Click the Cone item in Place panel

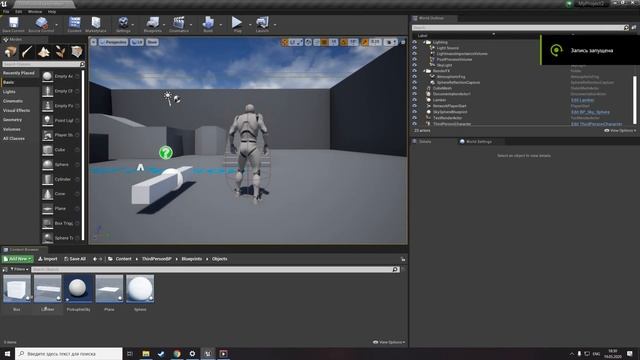(61, 194)
